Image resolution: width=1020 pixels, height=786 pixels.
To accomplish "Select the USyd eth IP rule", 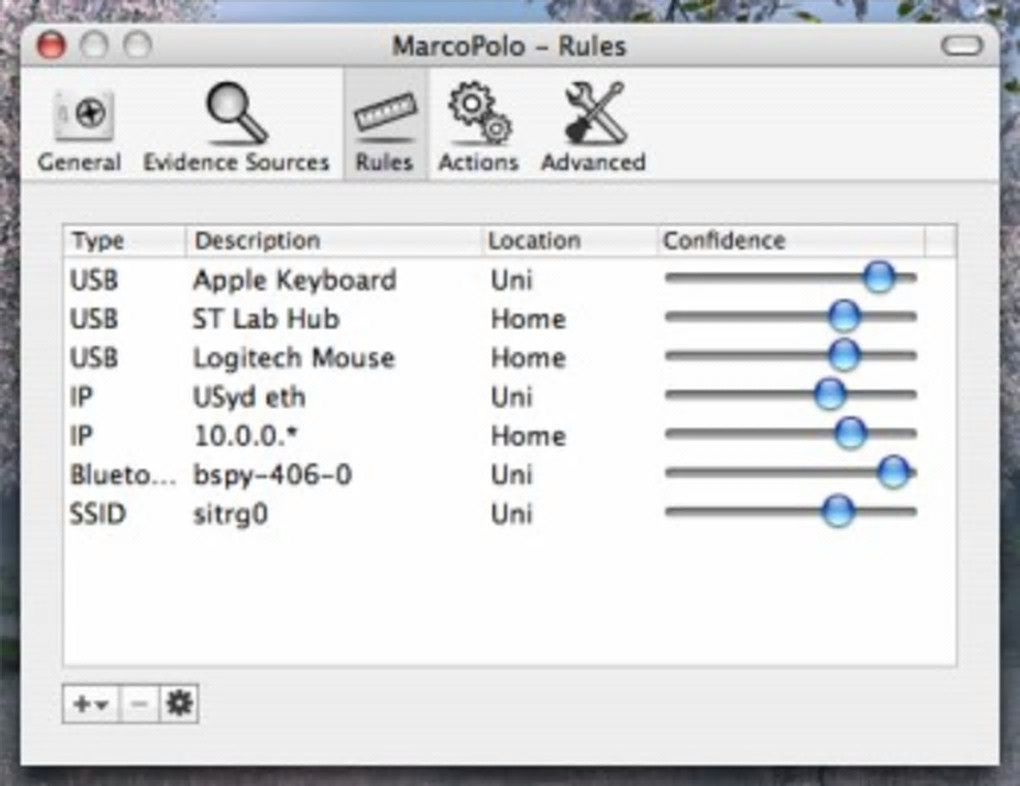I will (509, 396).
